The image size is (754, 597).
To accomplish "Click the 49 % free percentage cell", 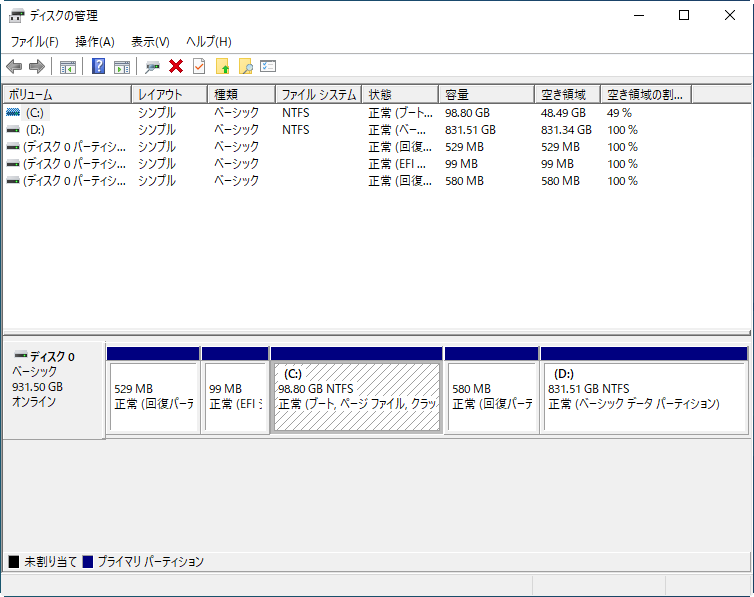I will pyautogui.click(x=619, y=113).
